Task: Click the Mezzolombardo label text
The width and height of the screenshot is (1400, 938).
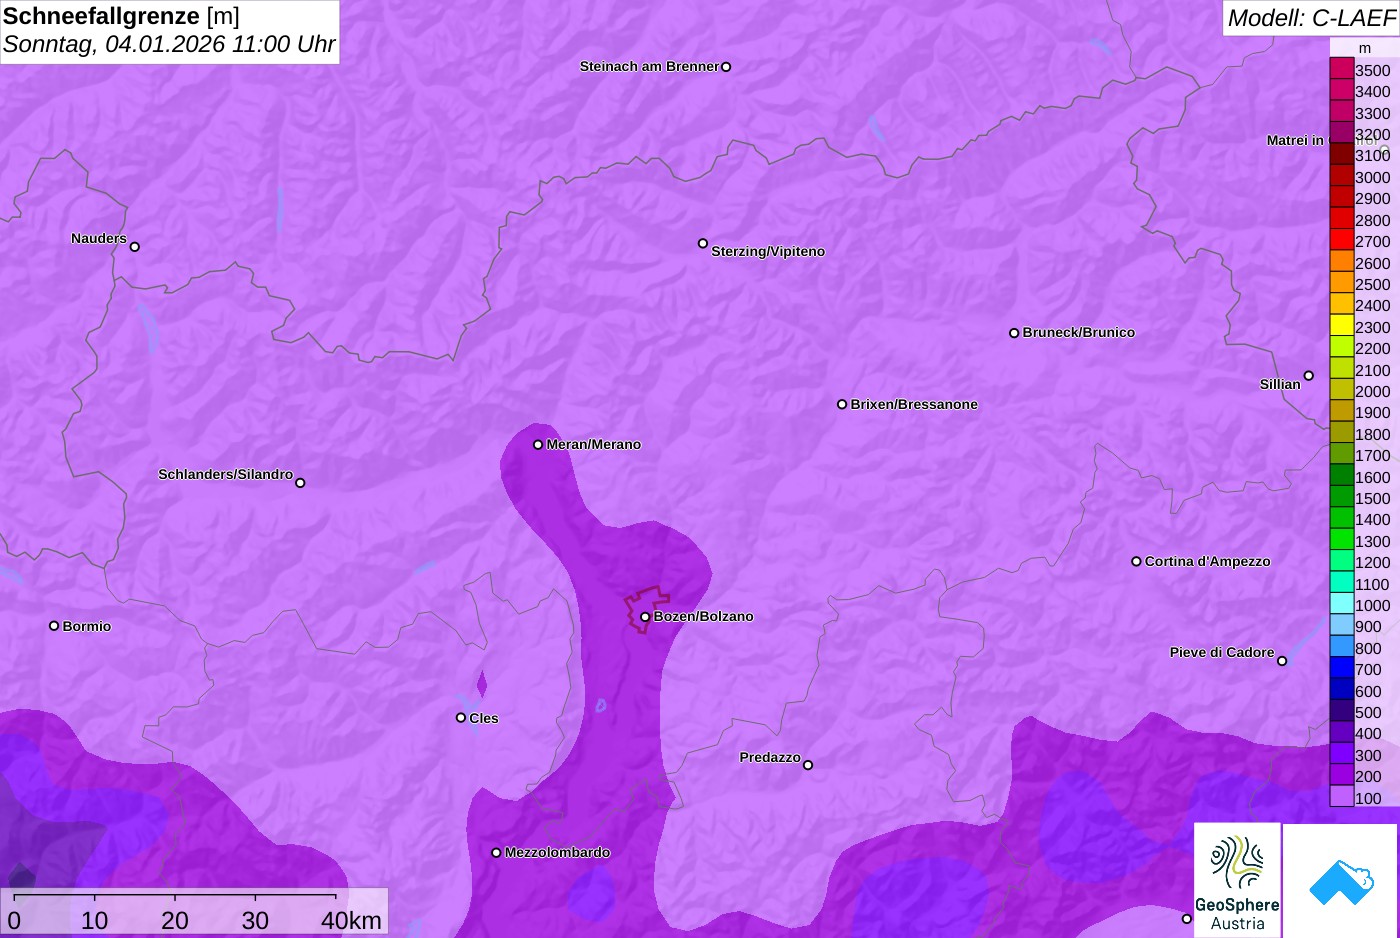Action: coord(557,852)
